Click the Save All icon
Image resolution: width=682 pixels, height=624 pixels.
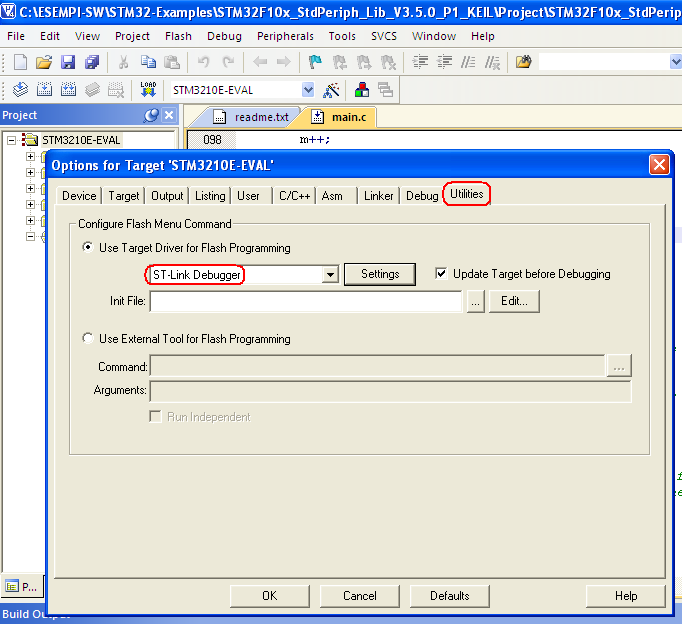coord(92,62)
